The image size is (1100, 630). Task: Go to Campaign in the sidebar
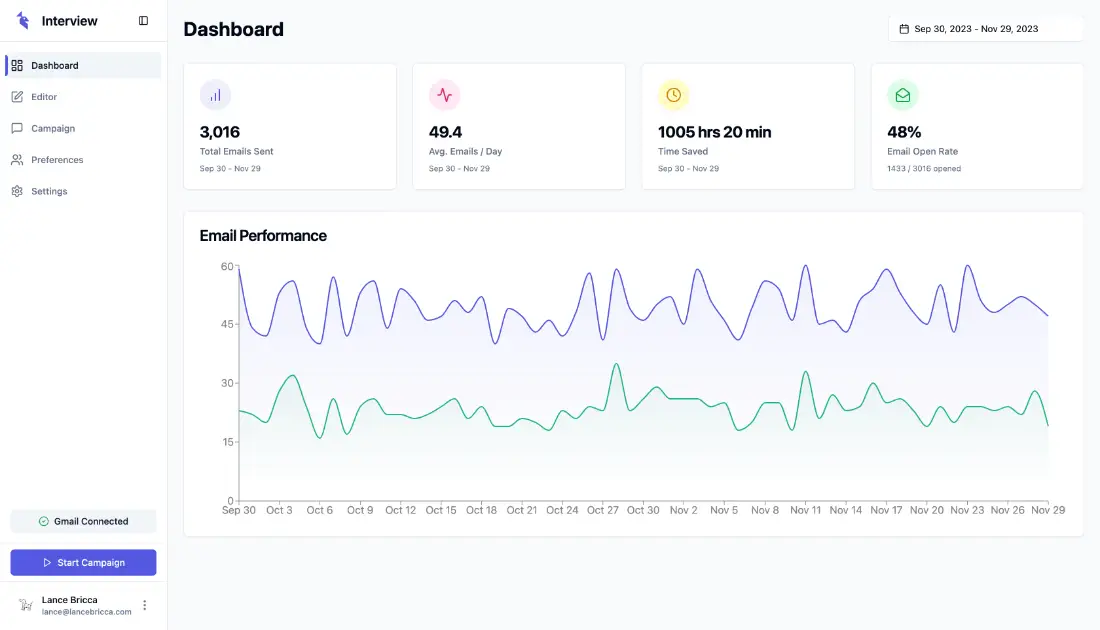[52, 128]
